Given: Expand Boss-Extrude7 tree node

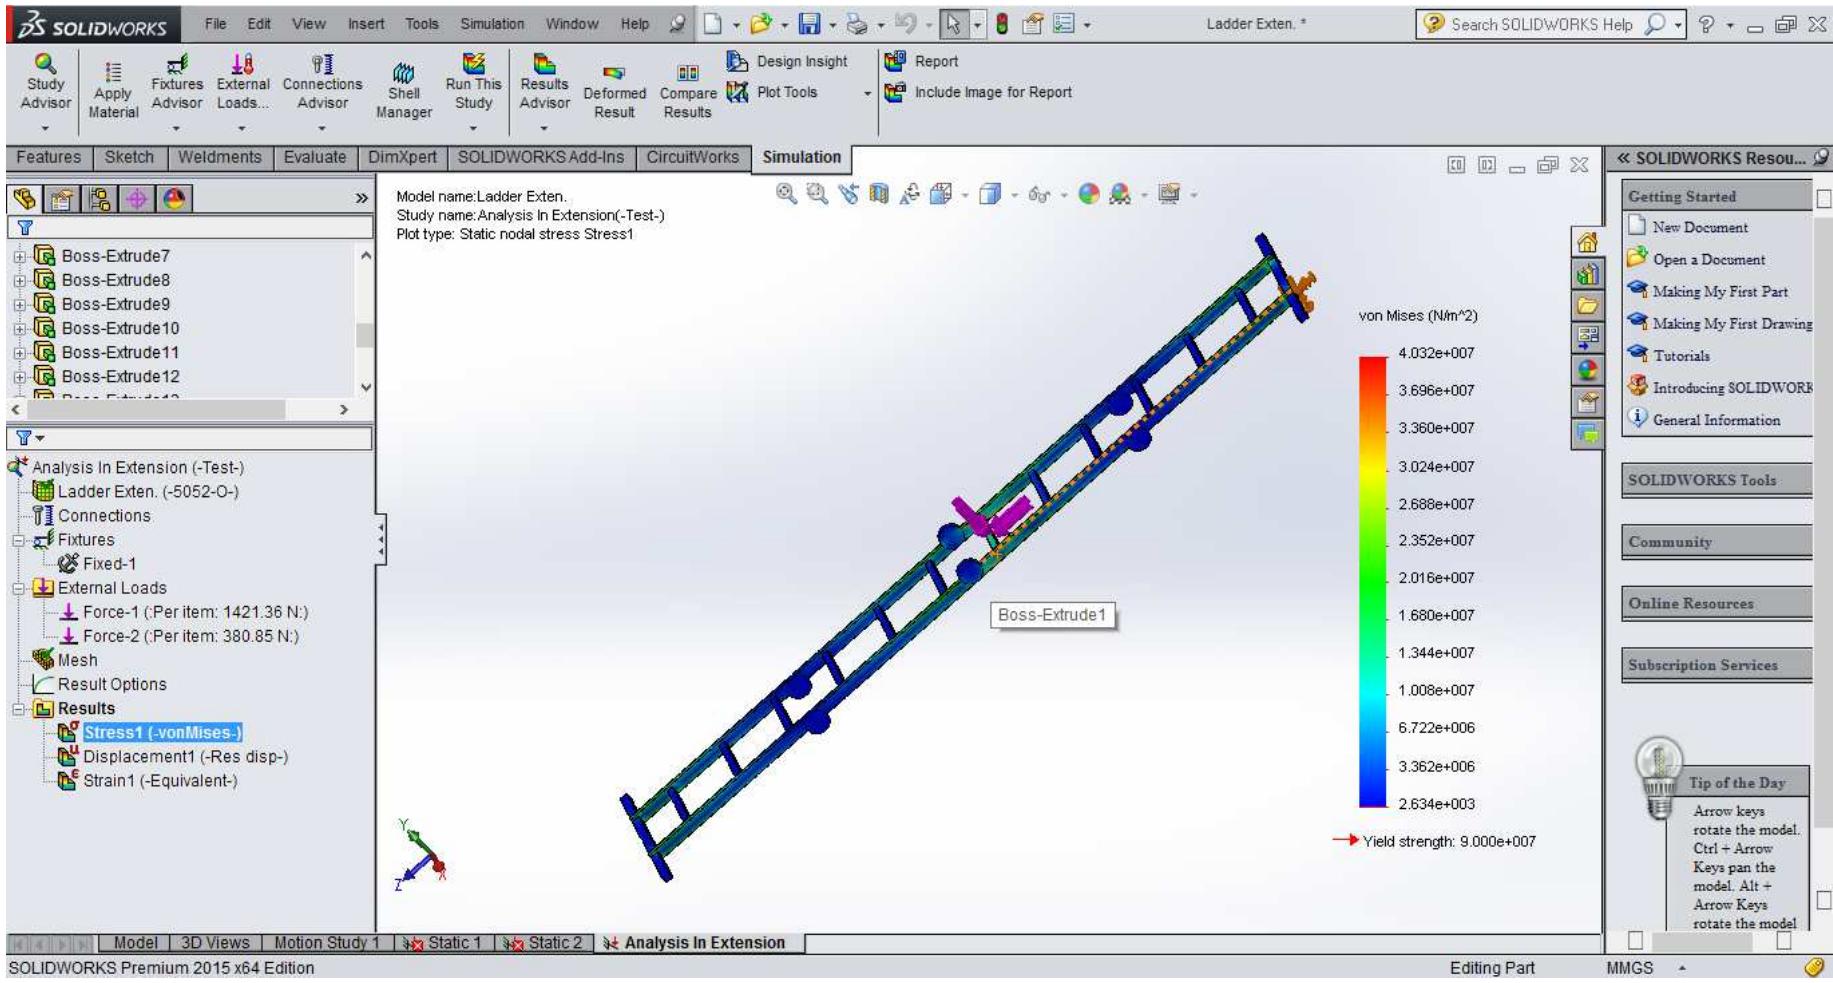Looking at the screenshot, I should 19,256.
